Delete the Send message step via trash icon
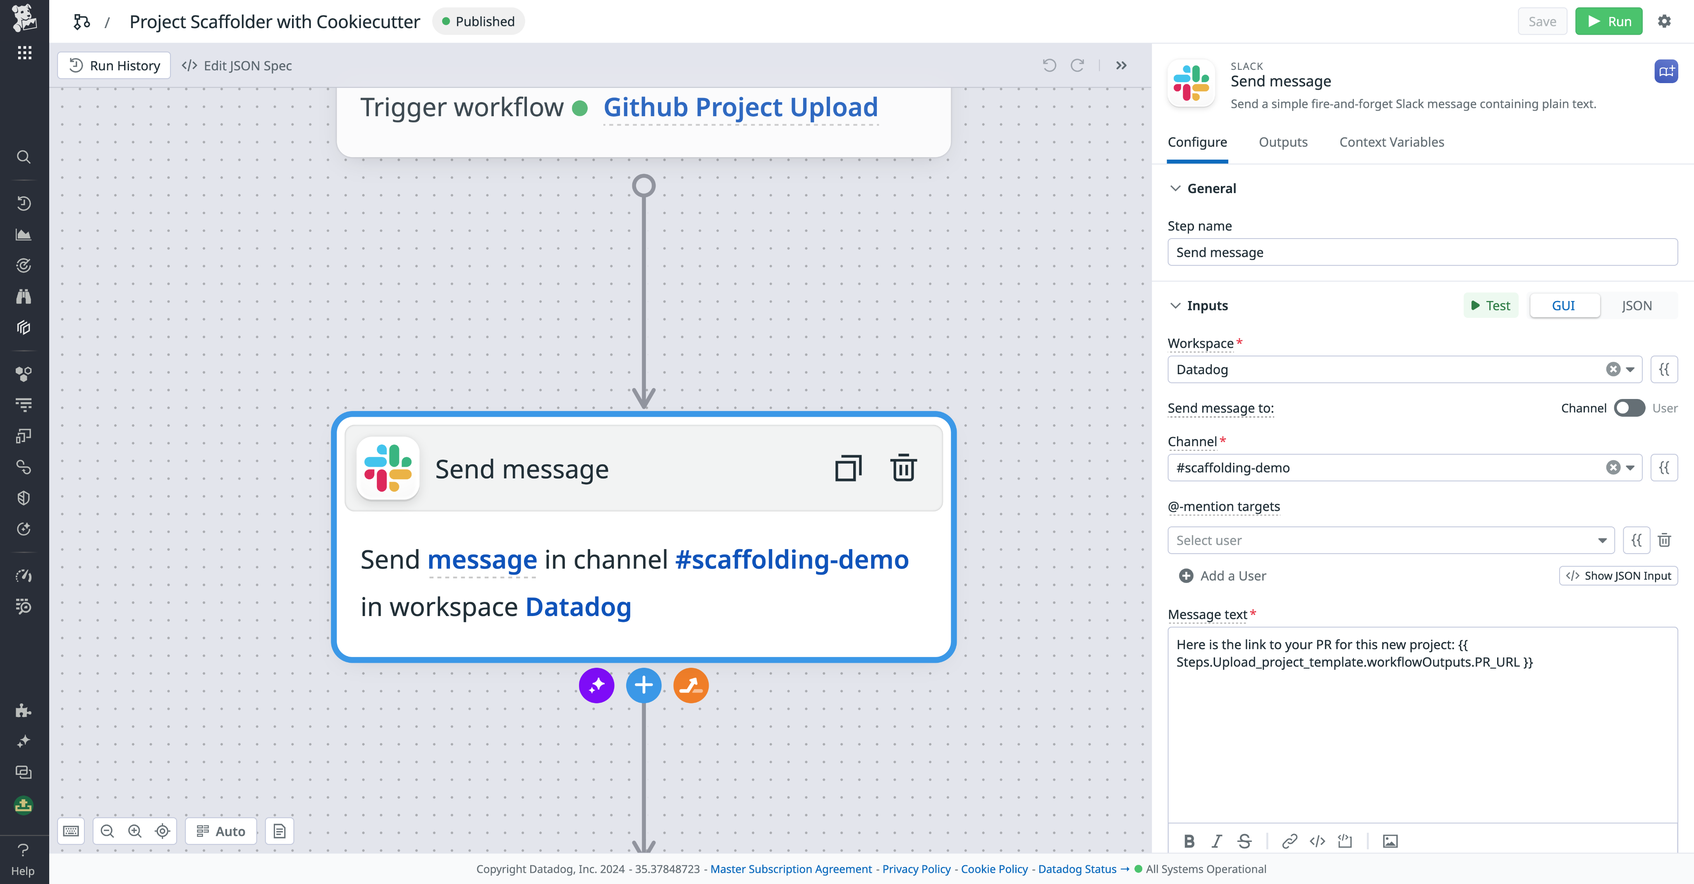The height and width of the screenshot is (884, 1694). pos(903,468)
